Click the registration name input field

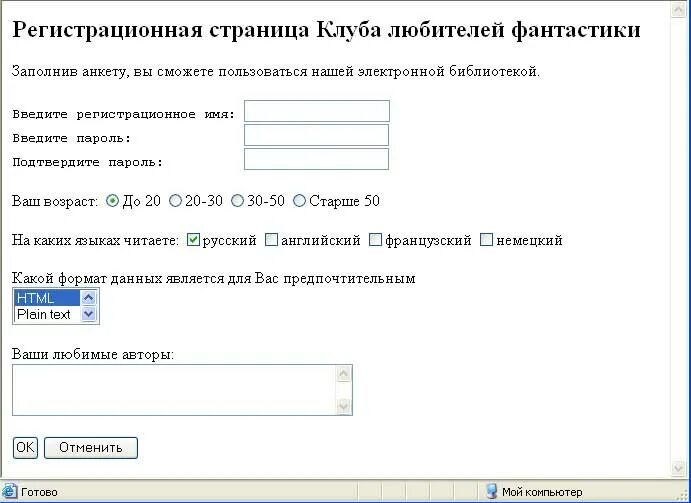[317, 111]
